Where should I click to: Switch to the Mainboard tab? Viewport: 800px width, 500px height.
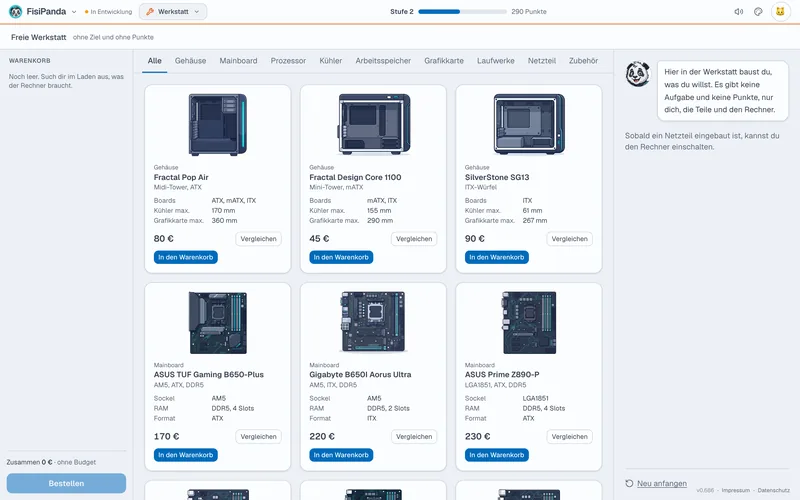238,61
